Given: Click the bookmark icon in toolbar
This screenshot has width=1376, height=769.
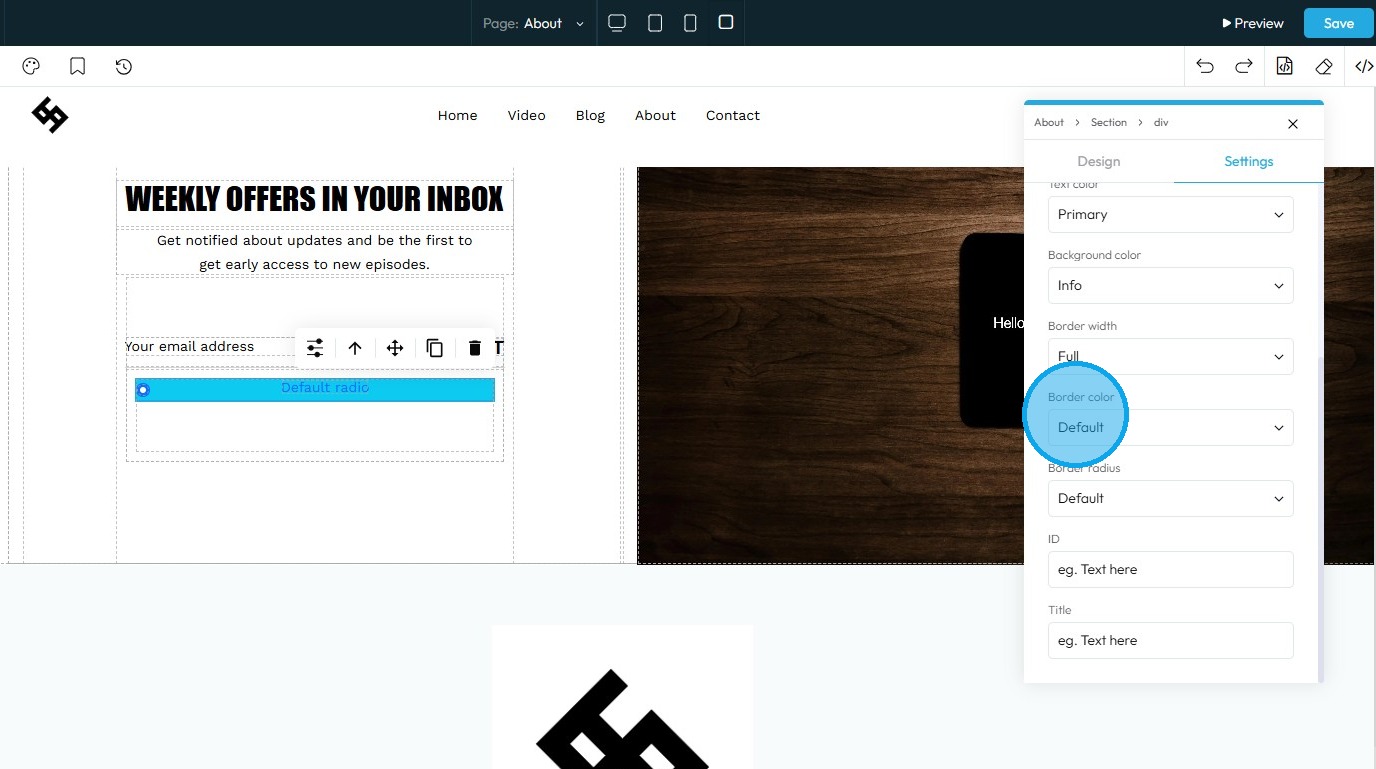Looking at the screenshot, I should 77,67.
